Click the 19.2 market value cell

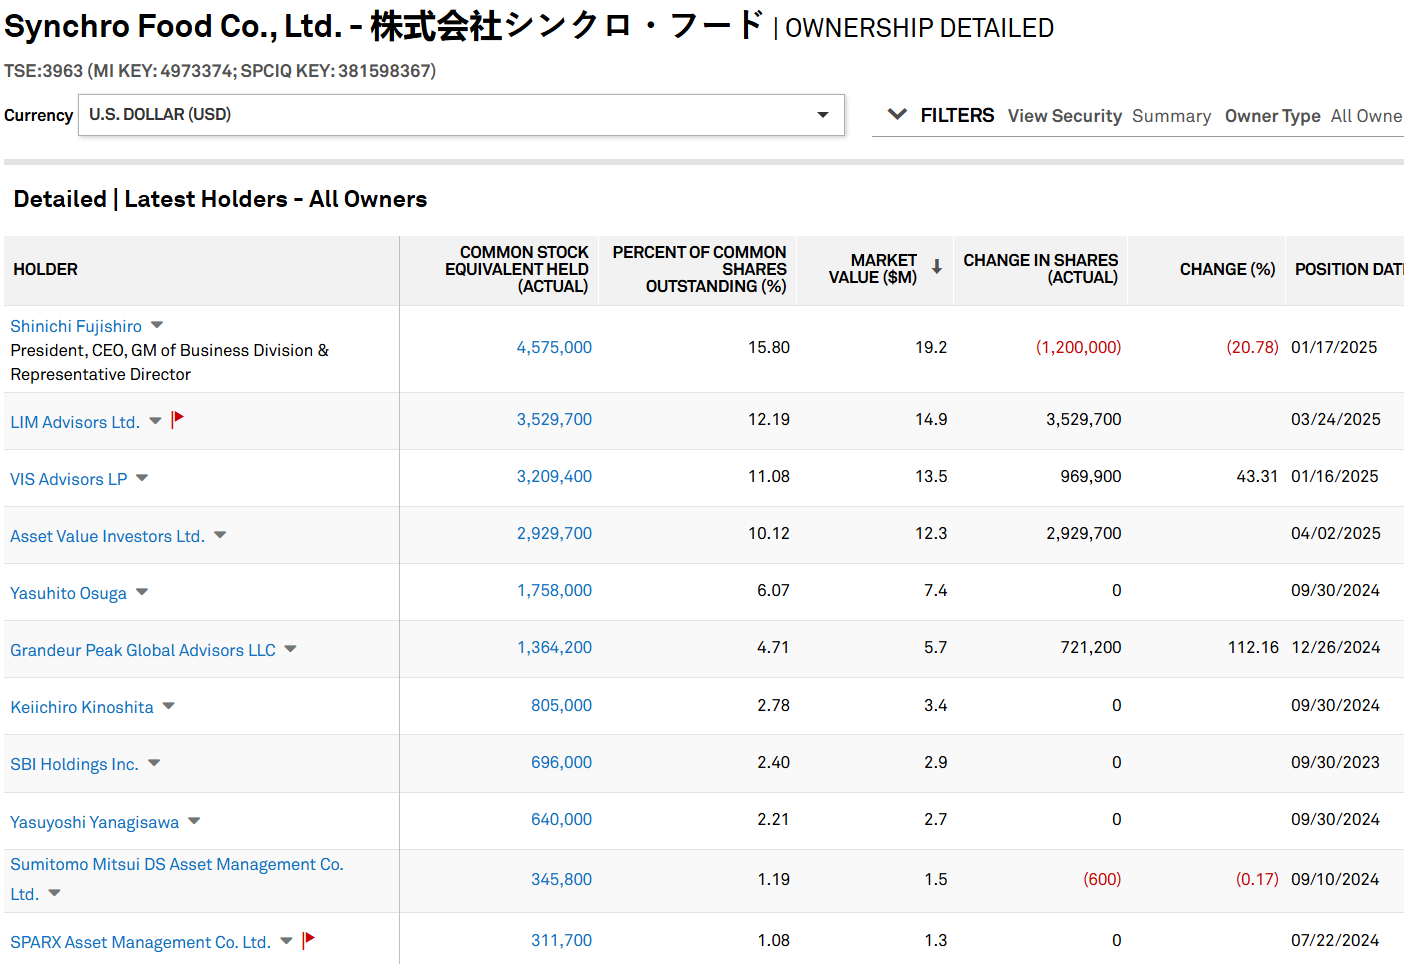pyautogui.click(x=931, y=347)
